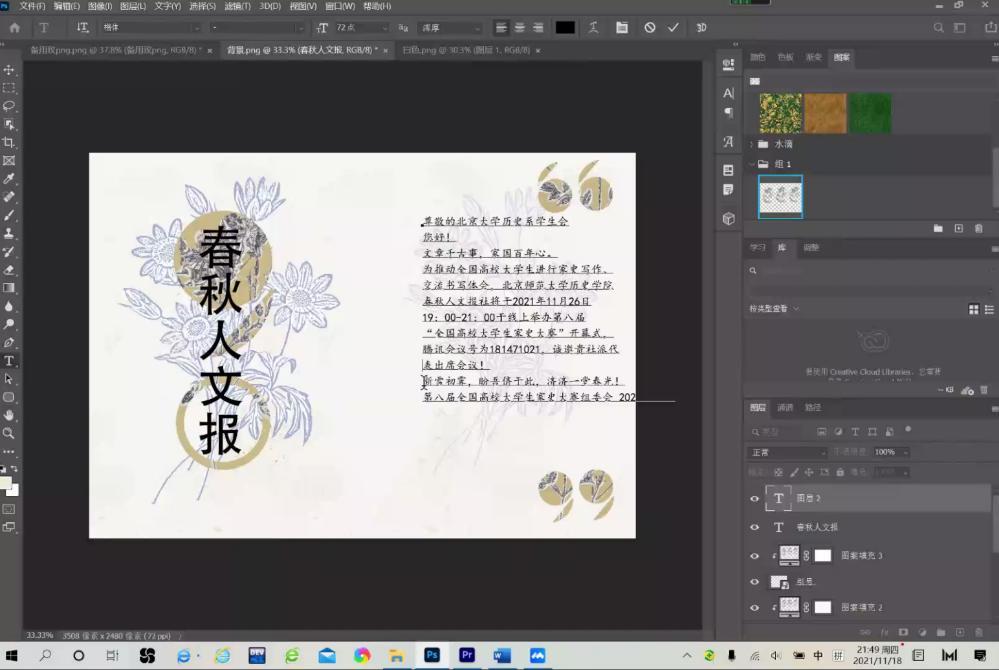Viewport: 999px width, 670px height.
Task: Click the black text color swatch
Action: [x=565, y=28]
